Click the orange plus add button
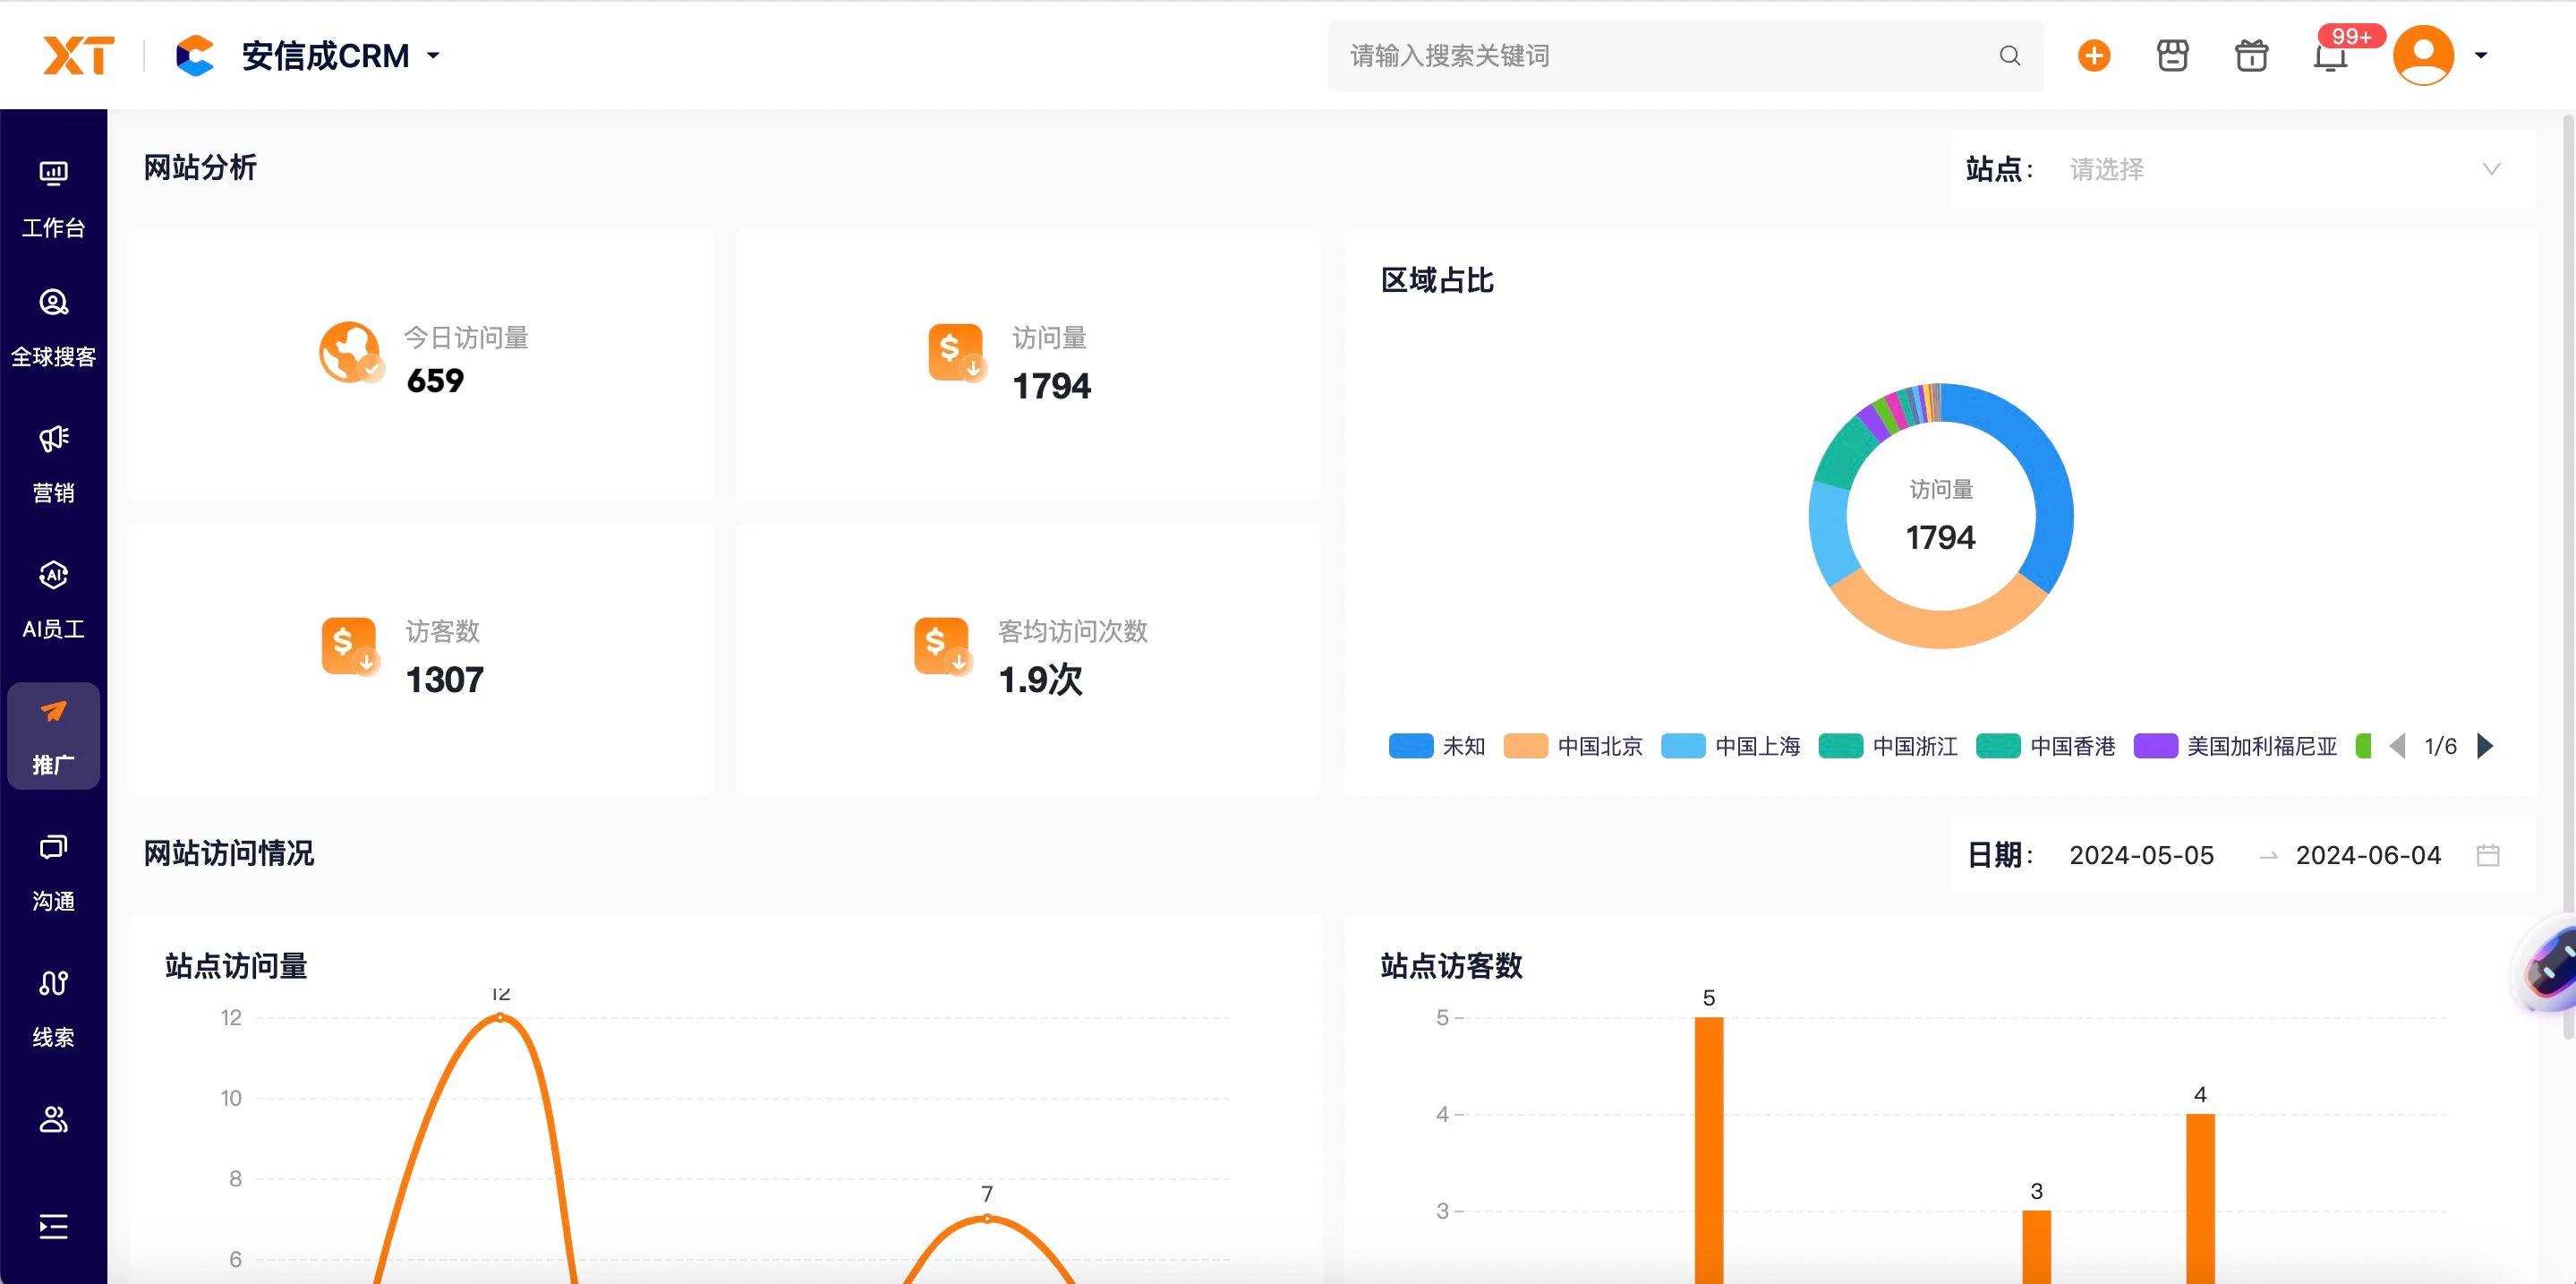2576x1284 pixels. (x=2094, y=56)
